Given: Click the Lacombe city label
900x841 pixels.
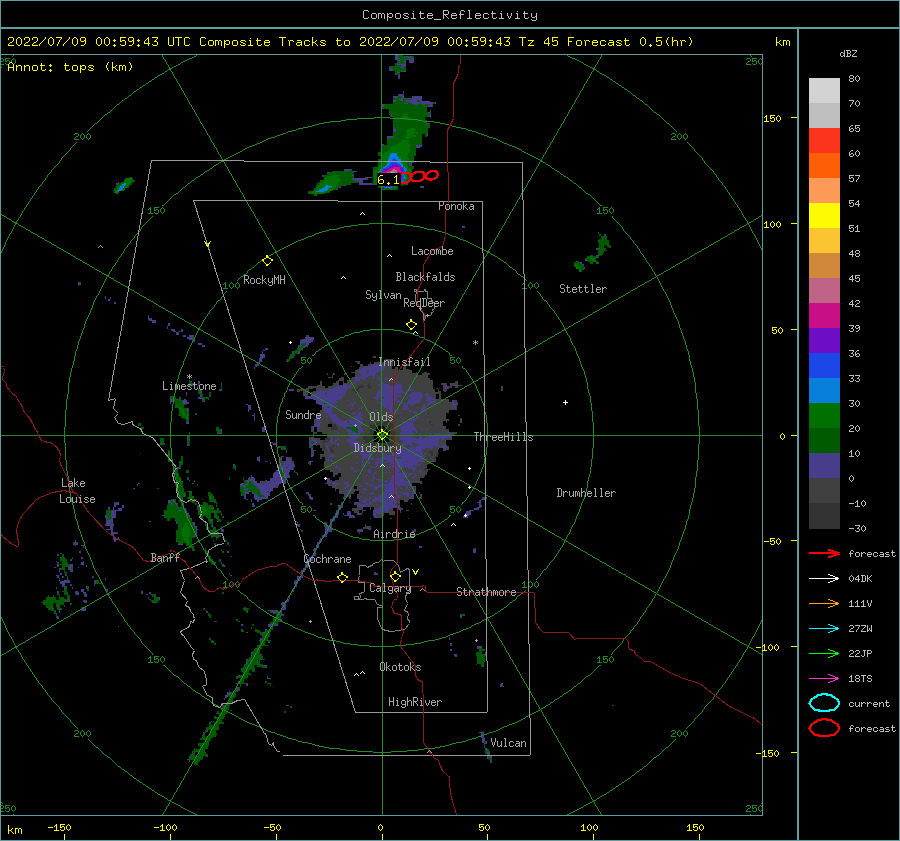Looking at the screenshot, I should pos(432,251).
